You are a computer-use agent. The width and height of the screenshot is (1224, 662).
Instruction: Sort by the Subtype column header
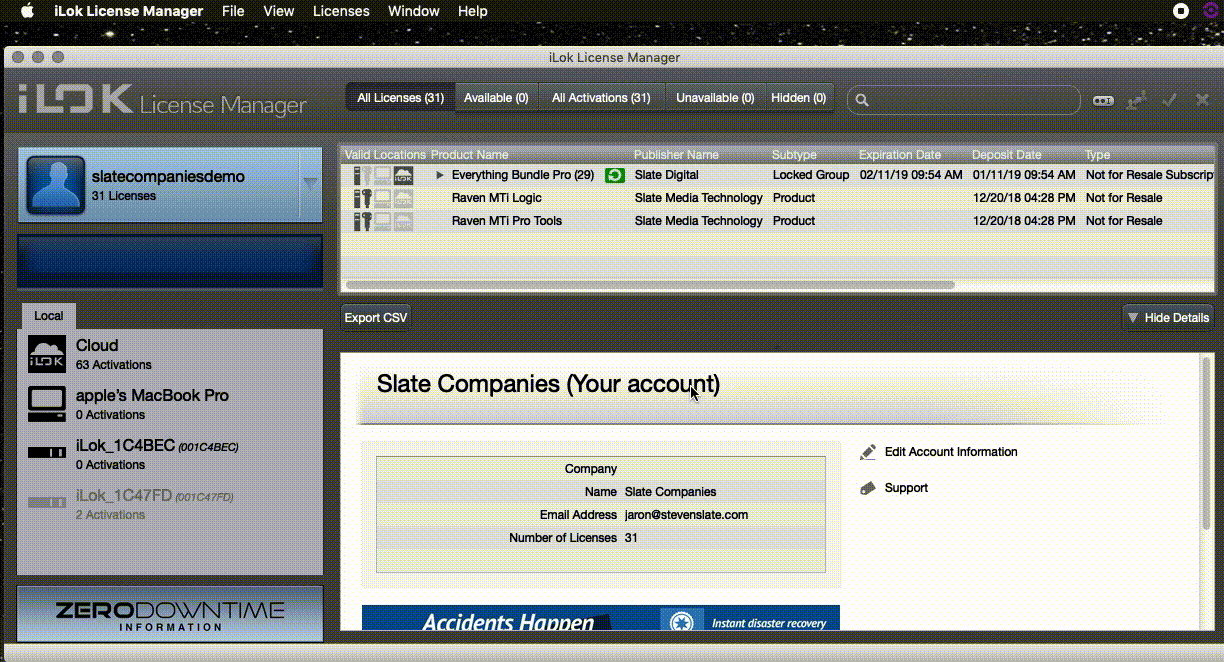pyautogui.click(x=794, y=155)
